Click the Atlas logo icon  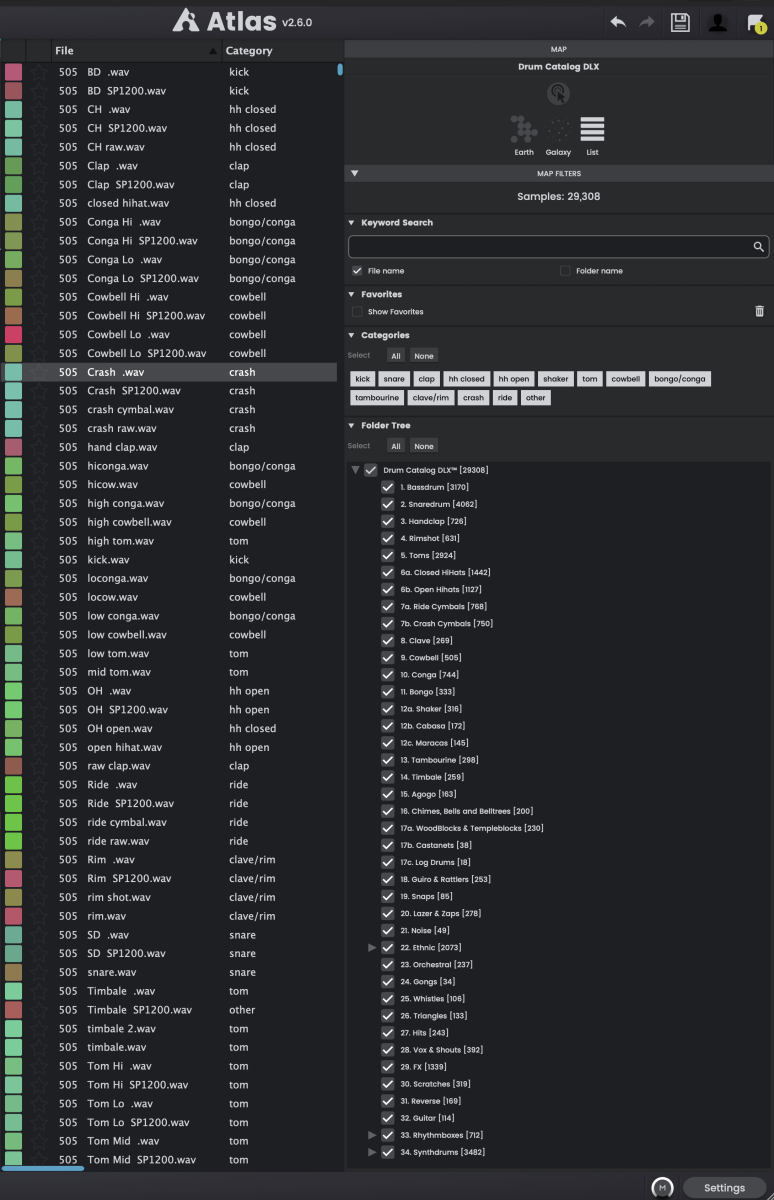[x=186, y=20]
